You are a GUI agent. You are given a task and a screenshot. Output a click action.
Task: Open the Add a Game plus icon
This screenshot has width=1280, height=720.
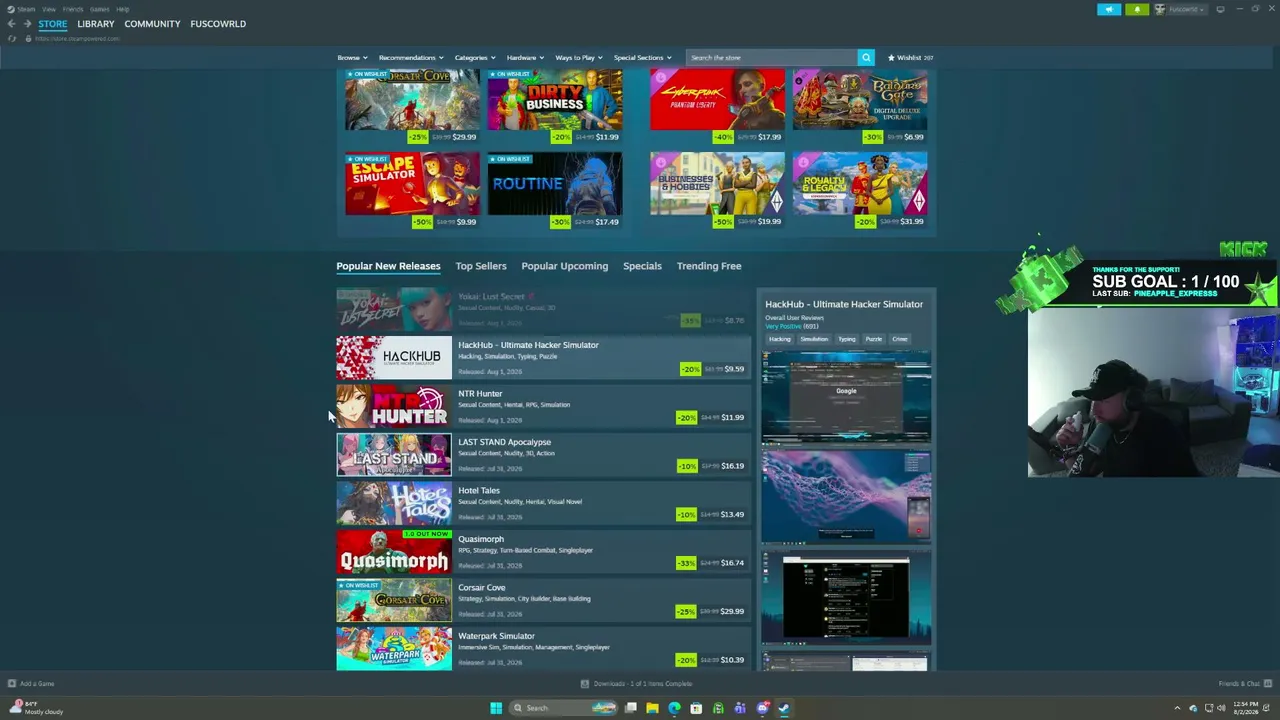[x=12, y=684]
